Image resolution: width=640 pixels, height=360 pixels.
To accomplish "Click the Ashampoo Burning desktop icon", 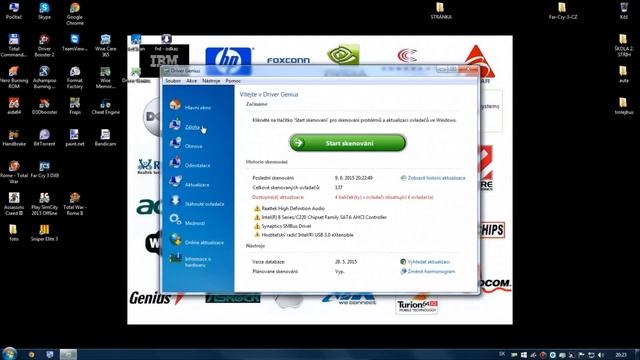I will pyautogui.click(x=44, y=77).
